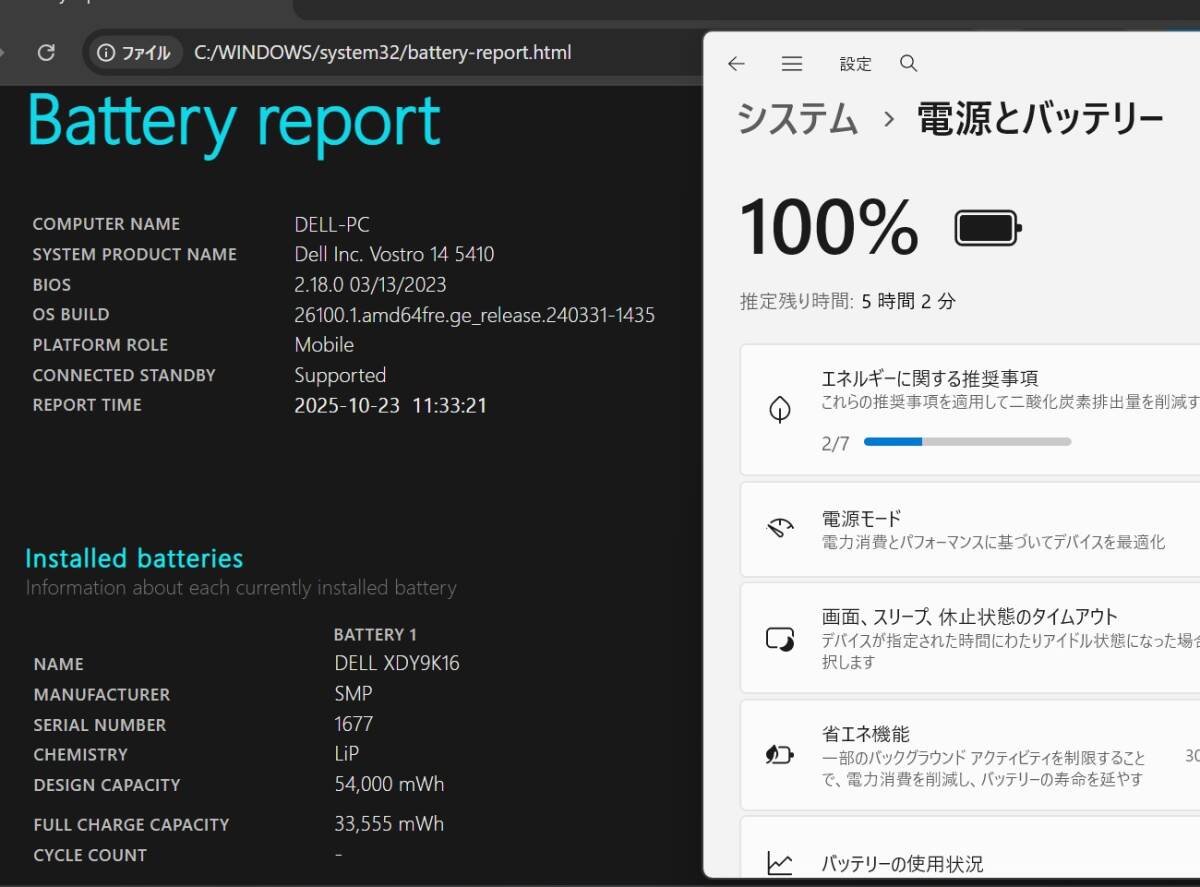Click the バッテリーの使用状況 chart icon
1200x887 pixels.
781,863
